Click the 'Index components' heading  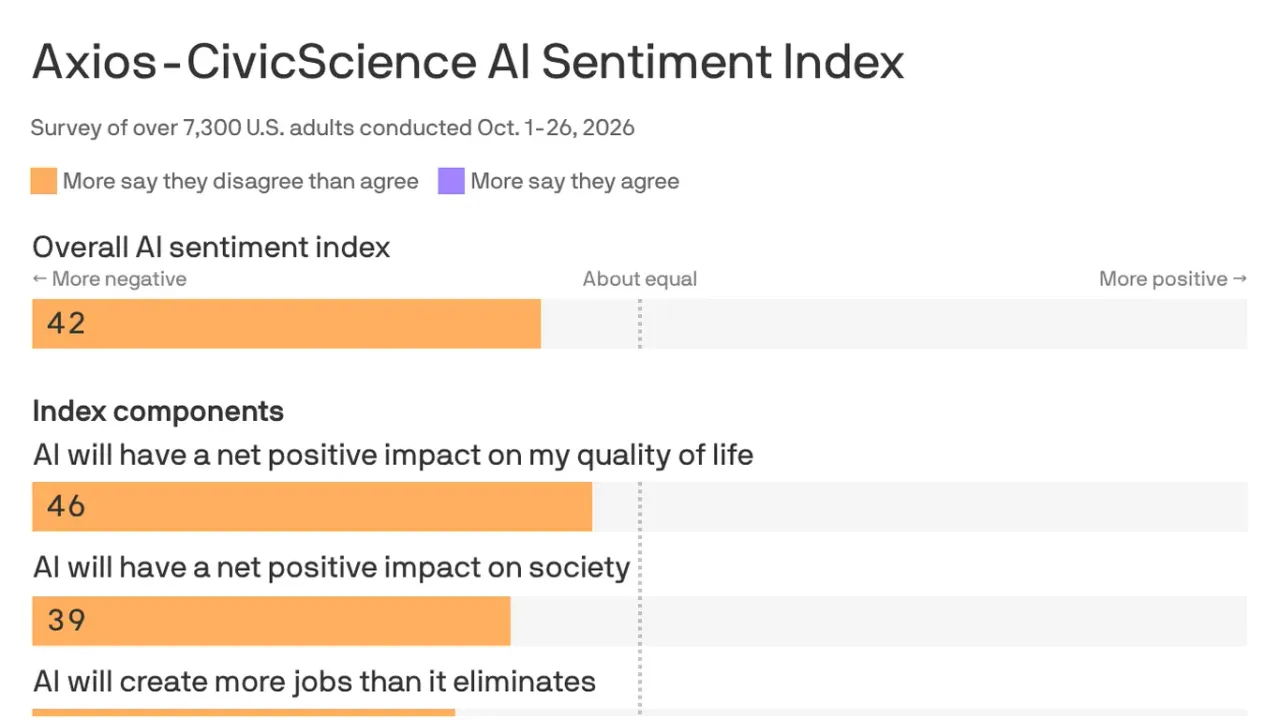158,411
